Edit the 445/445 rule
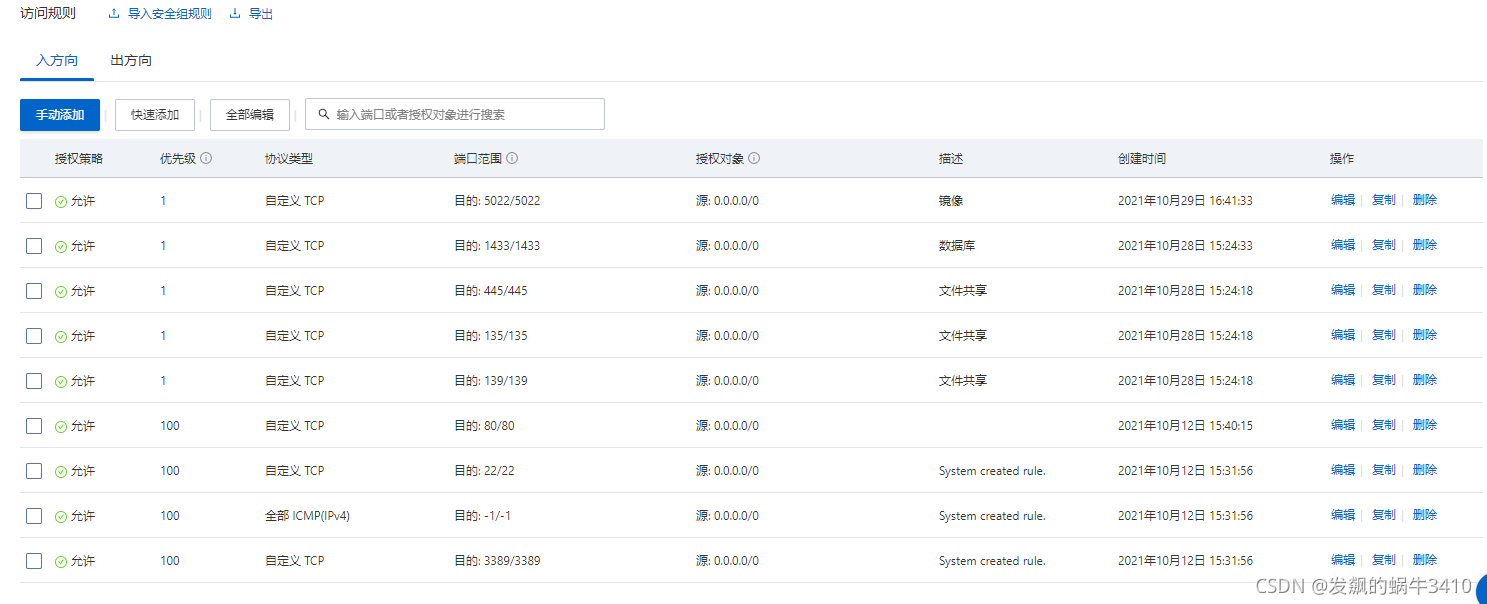This screenshot has height=604, width=1487. click(1343, 290)
